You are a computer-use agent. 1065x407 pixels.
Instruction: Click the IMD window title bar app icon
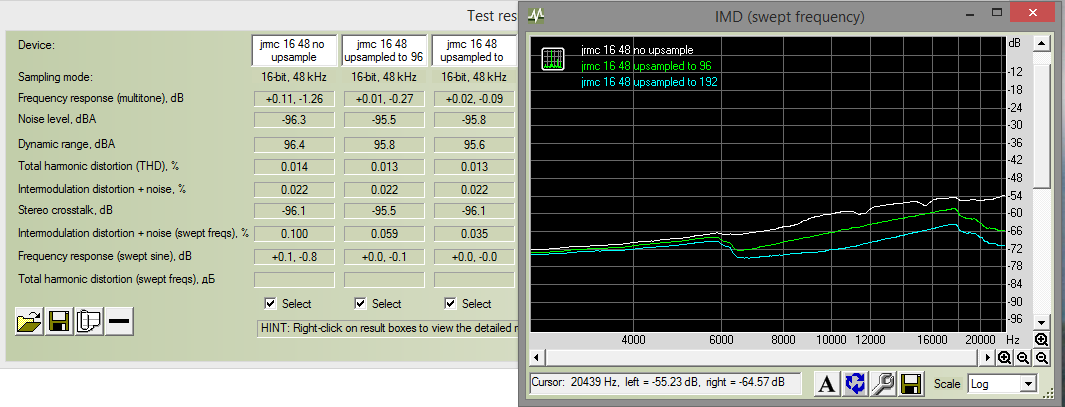point(538,15)
